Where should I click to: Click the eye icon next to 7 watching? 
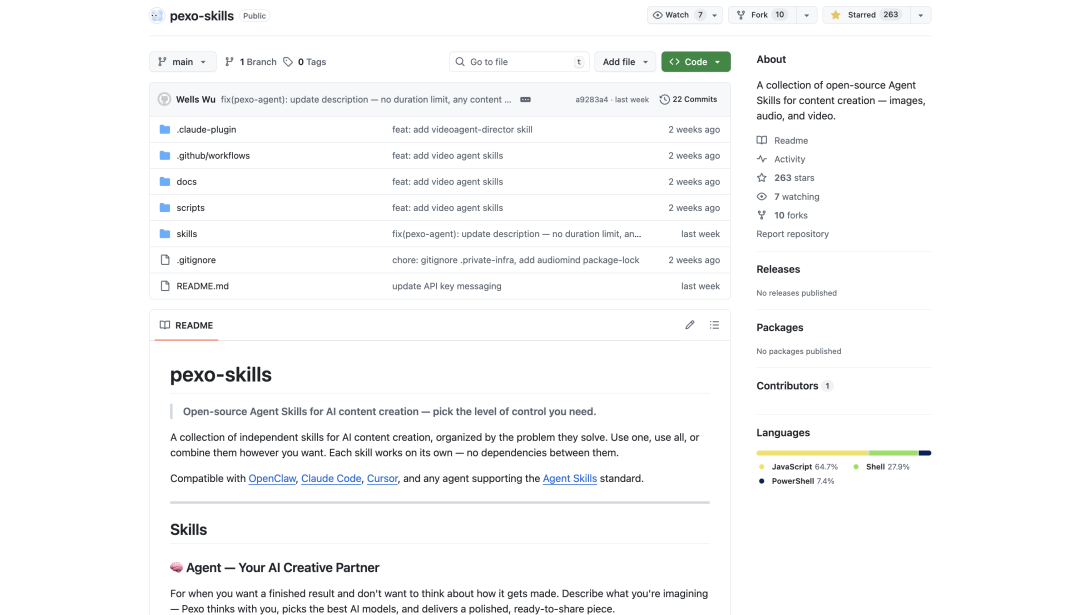[x=762, y=197]
